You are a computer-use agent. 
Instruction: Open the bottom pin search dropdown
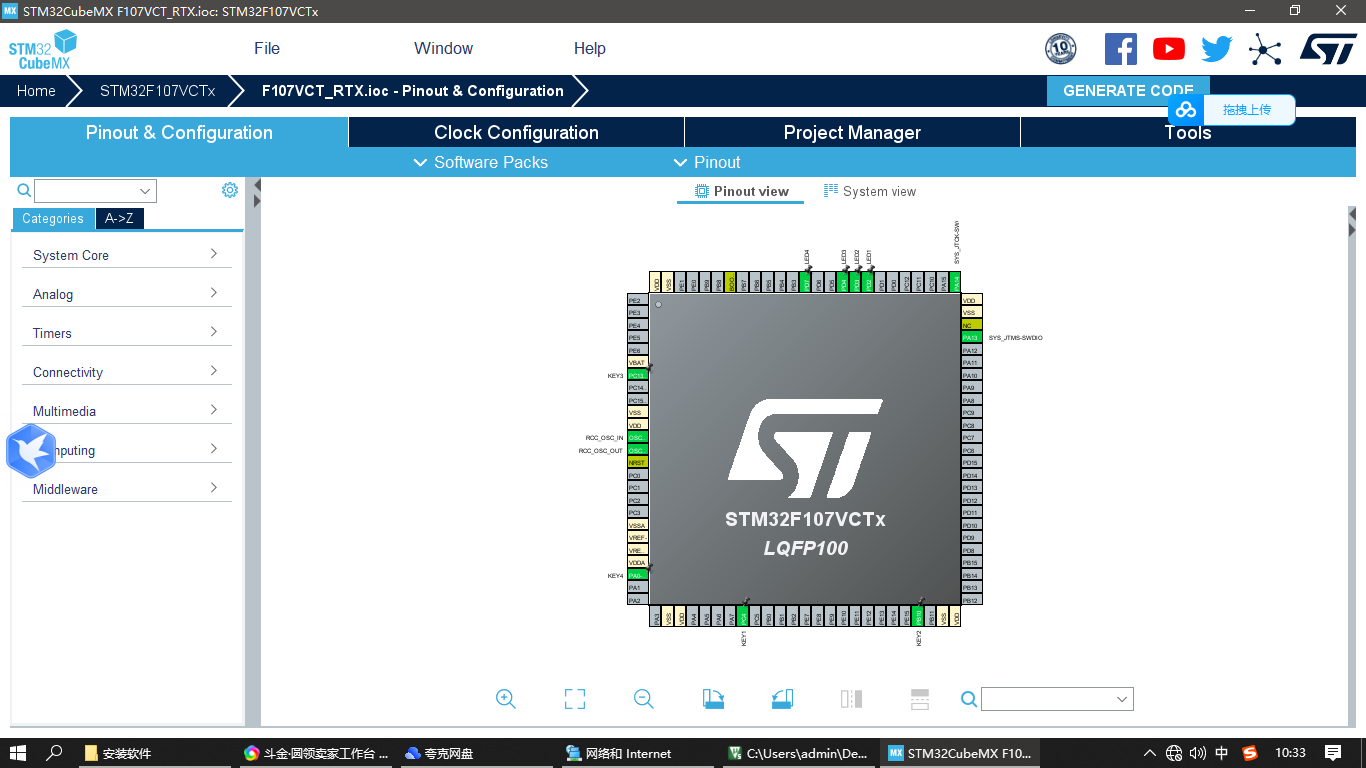[1057, 699]
